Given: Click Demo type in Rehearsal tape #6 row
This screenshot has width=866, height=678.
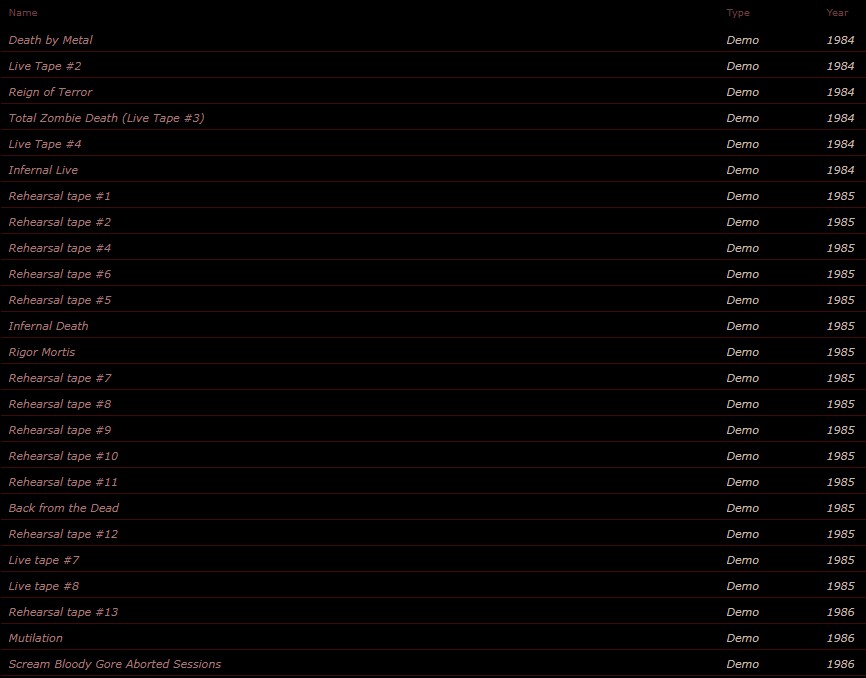Looking at the screenshot, I should pyautogui.click(x=742, y=274).
